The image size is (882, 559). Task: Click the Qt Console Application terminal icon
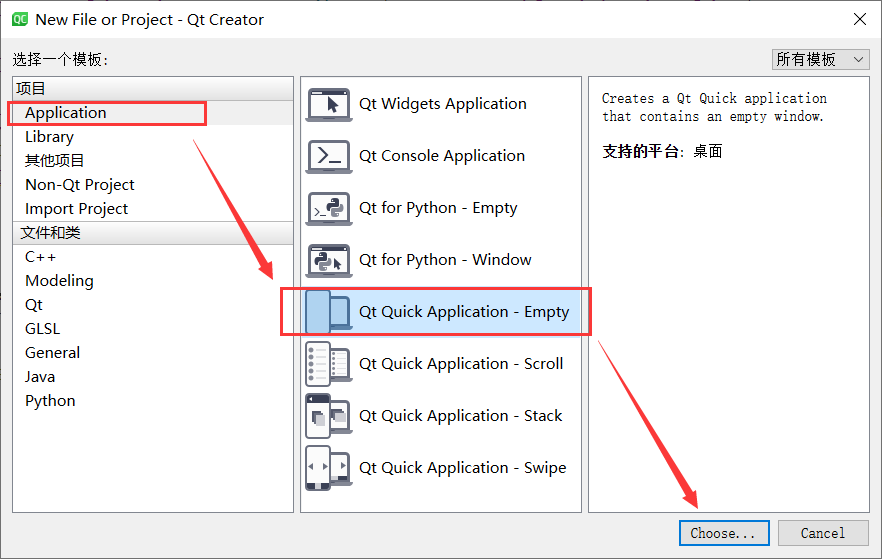pyautogui.click(x=329, y=156)
